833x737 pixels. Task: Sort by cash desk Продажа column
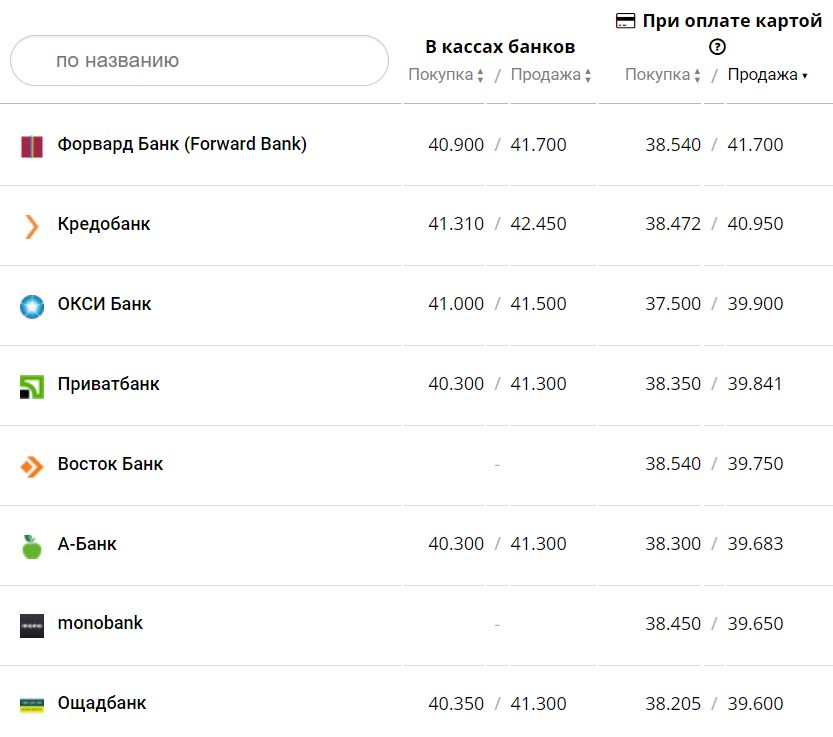point(551,75)
